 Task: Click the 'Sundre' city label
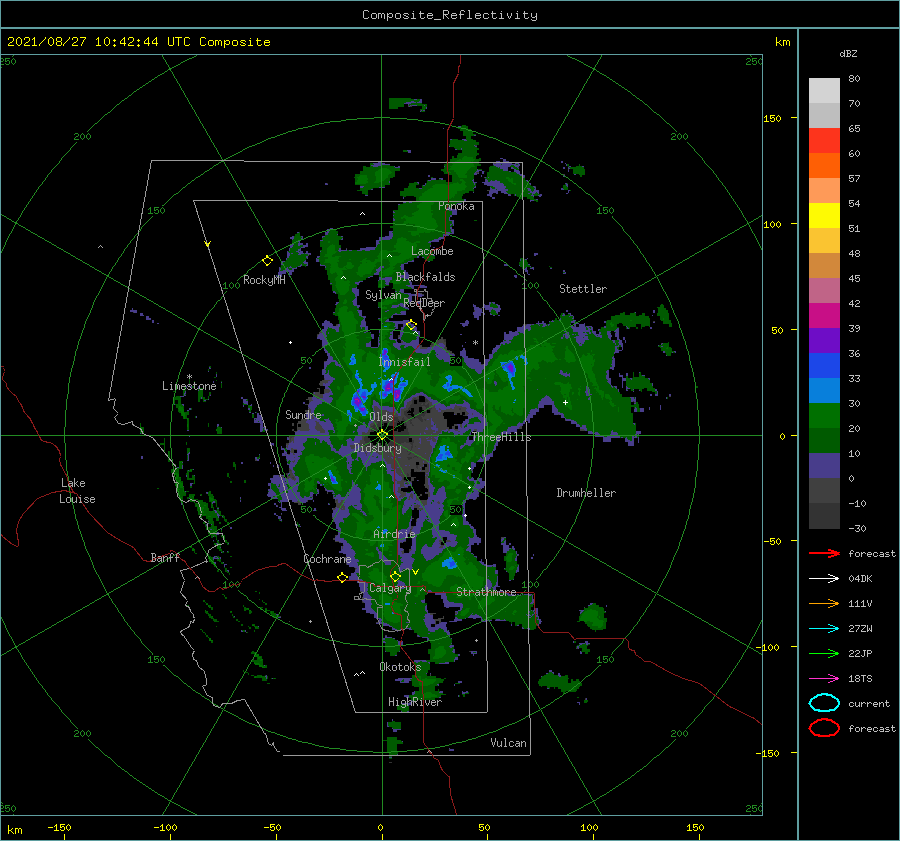coord(303,414)
